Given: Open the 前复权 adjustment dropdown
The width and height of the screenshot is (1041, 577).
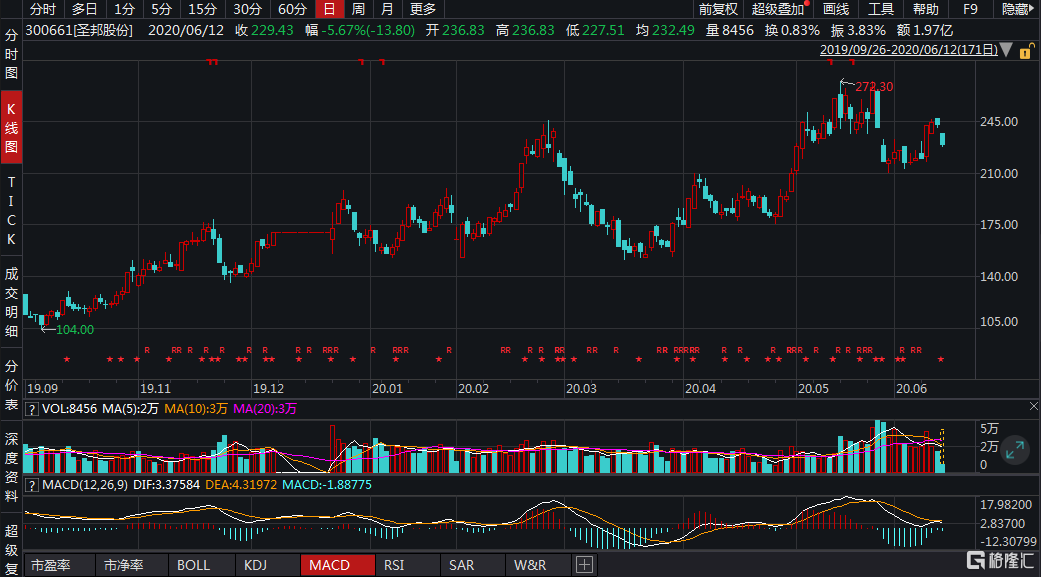Looking at the screenshot, I should [718, 9].
